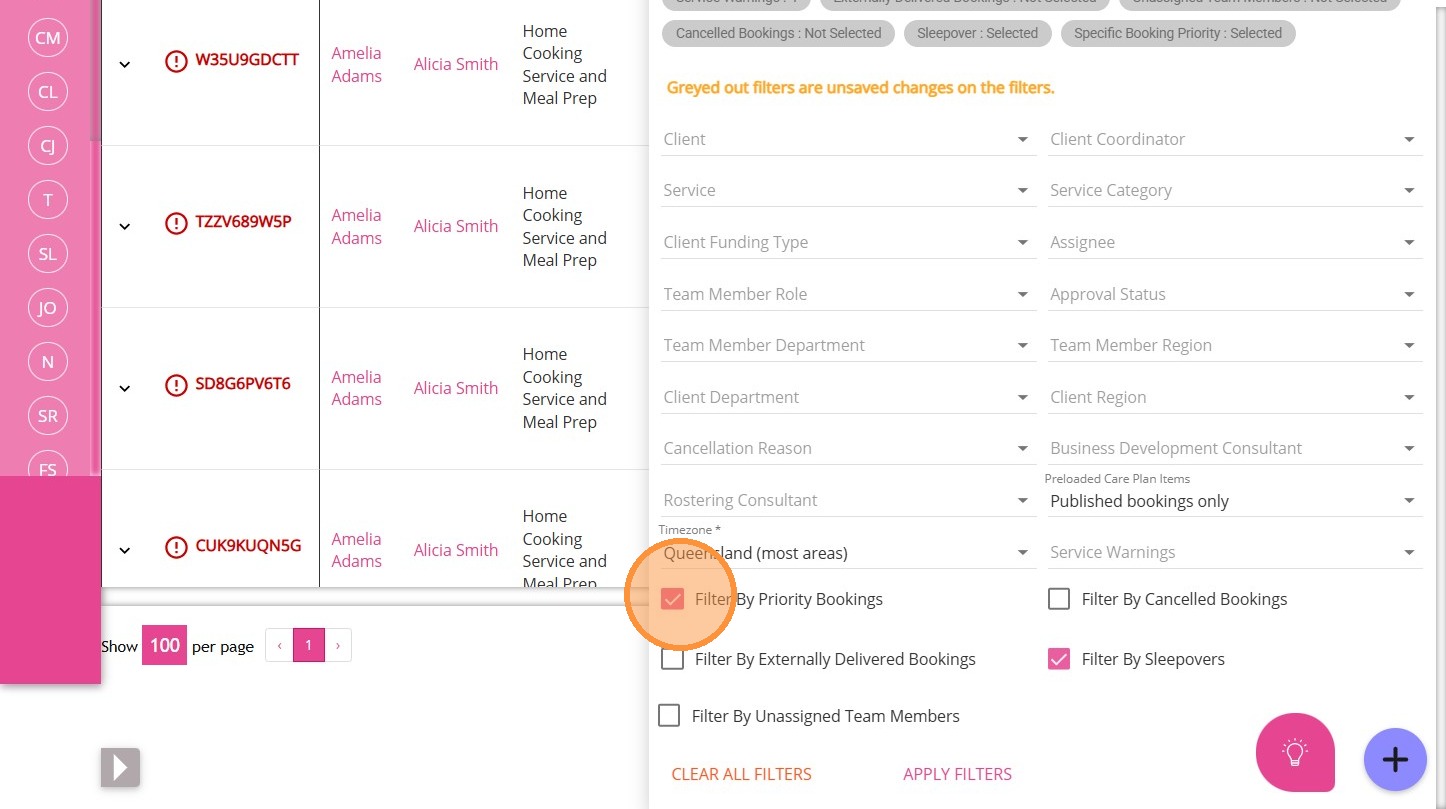Click the warning icon beside TZZV689W5P
Viewport: 1446px width, 809px height.
(x=176, y=224)
